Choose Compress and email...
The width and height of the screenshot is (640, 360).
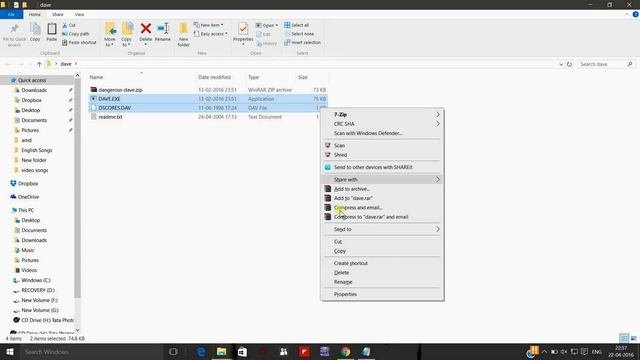[382, 207]
